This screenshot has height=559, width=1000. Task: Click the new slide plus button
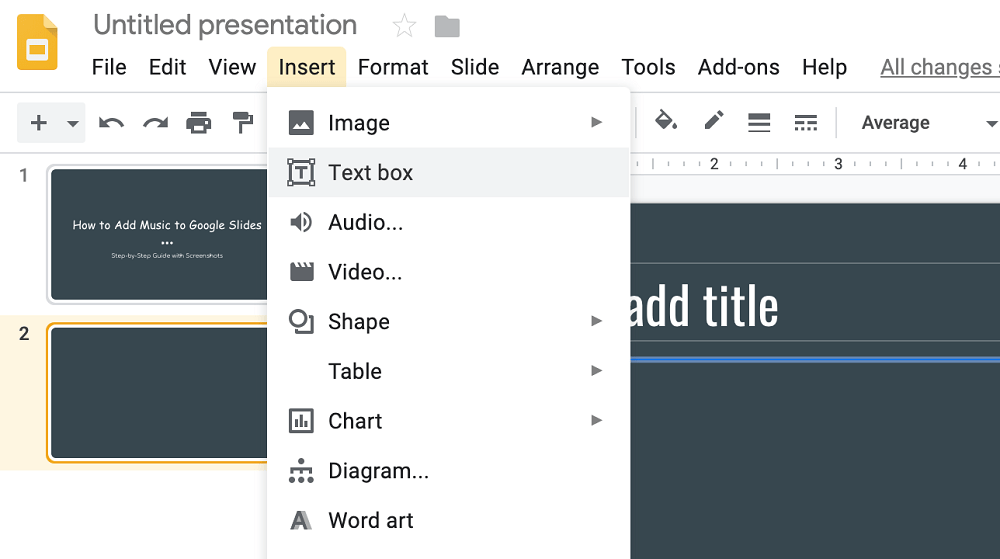38,122
